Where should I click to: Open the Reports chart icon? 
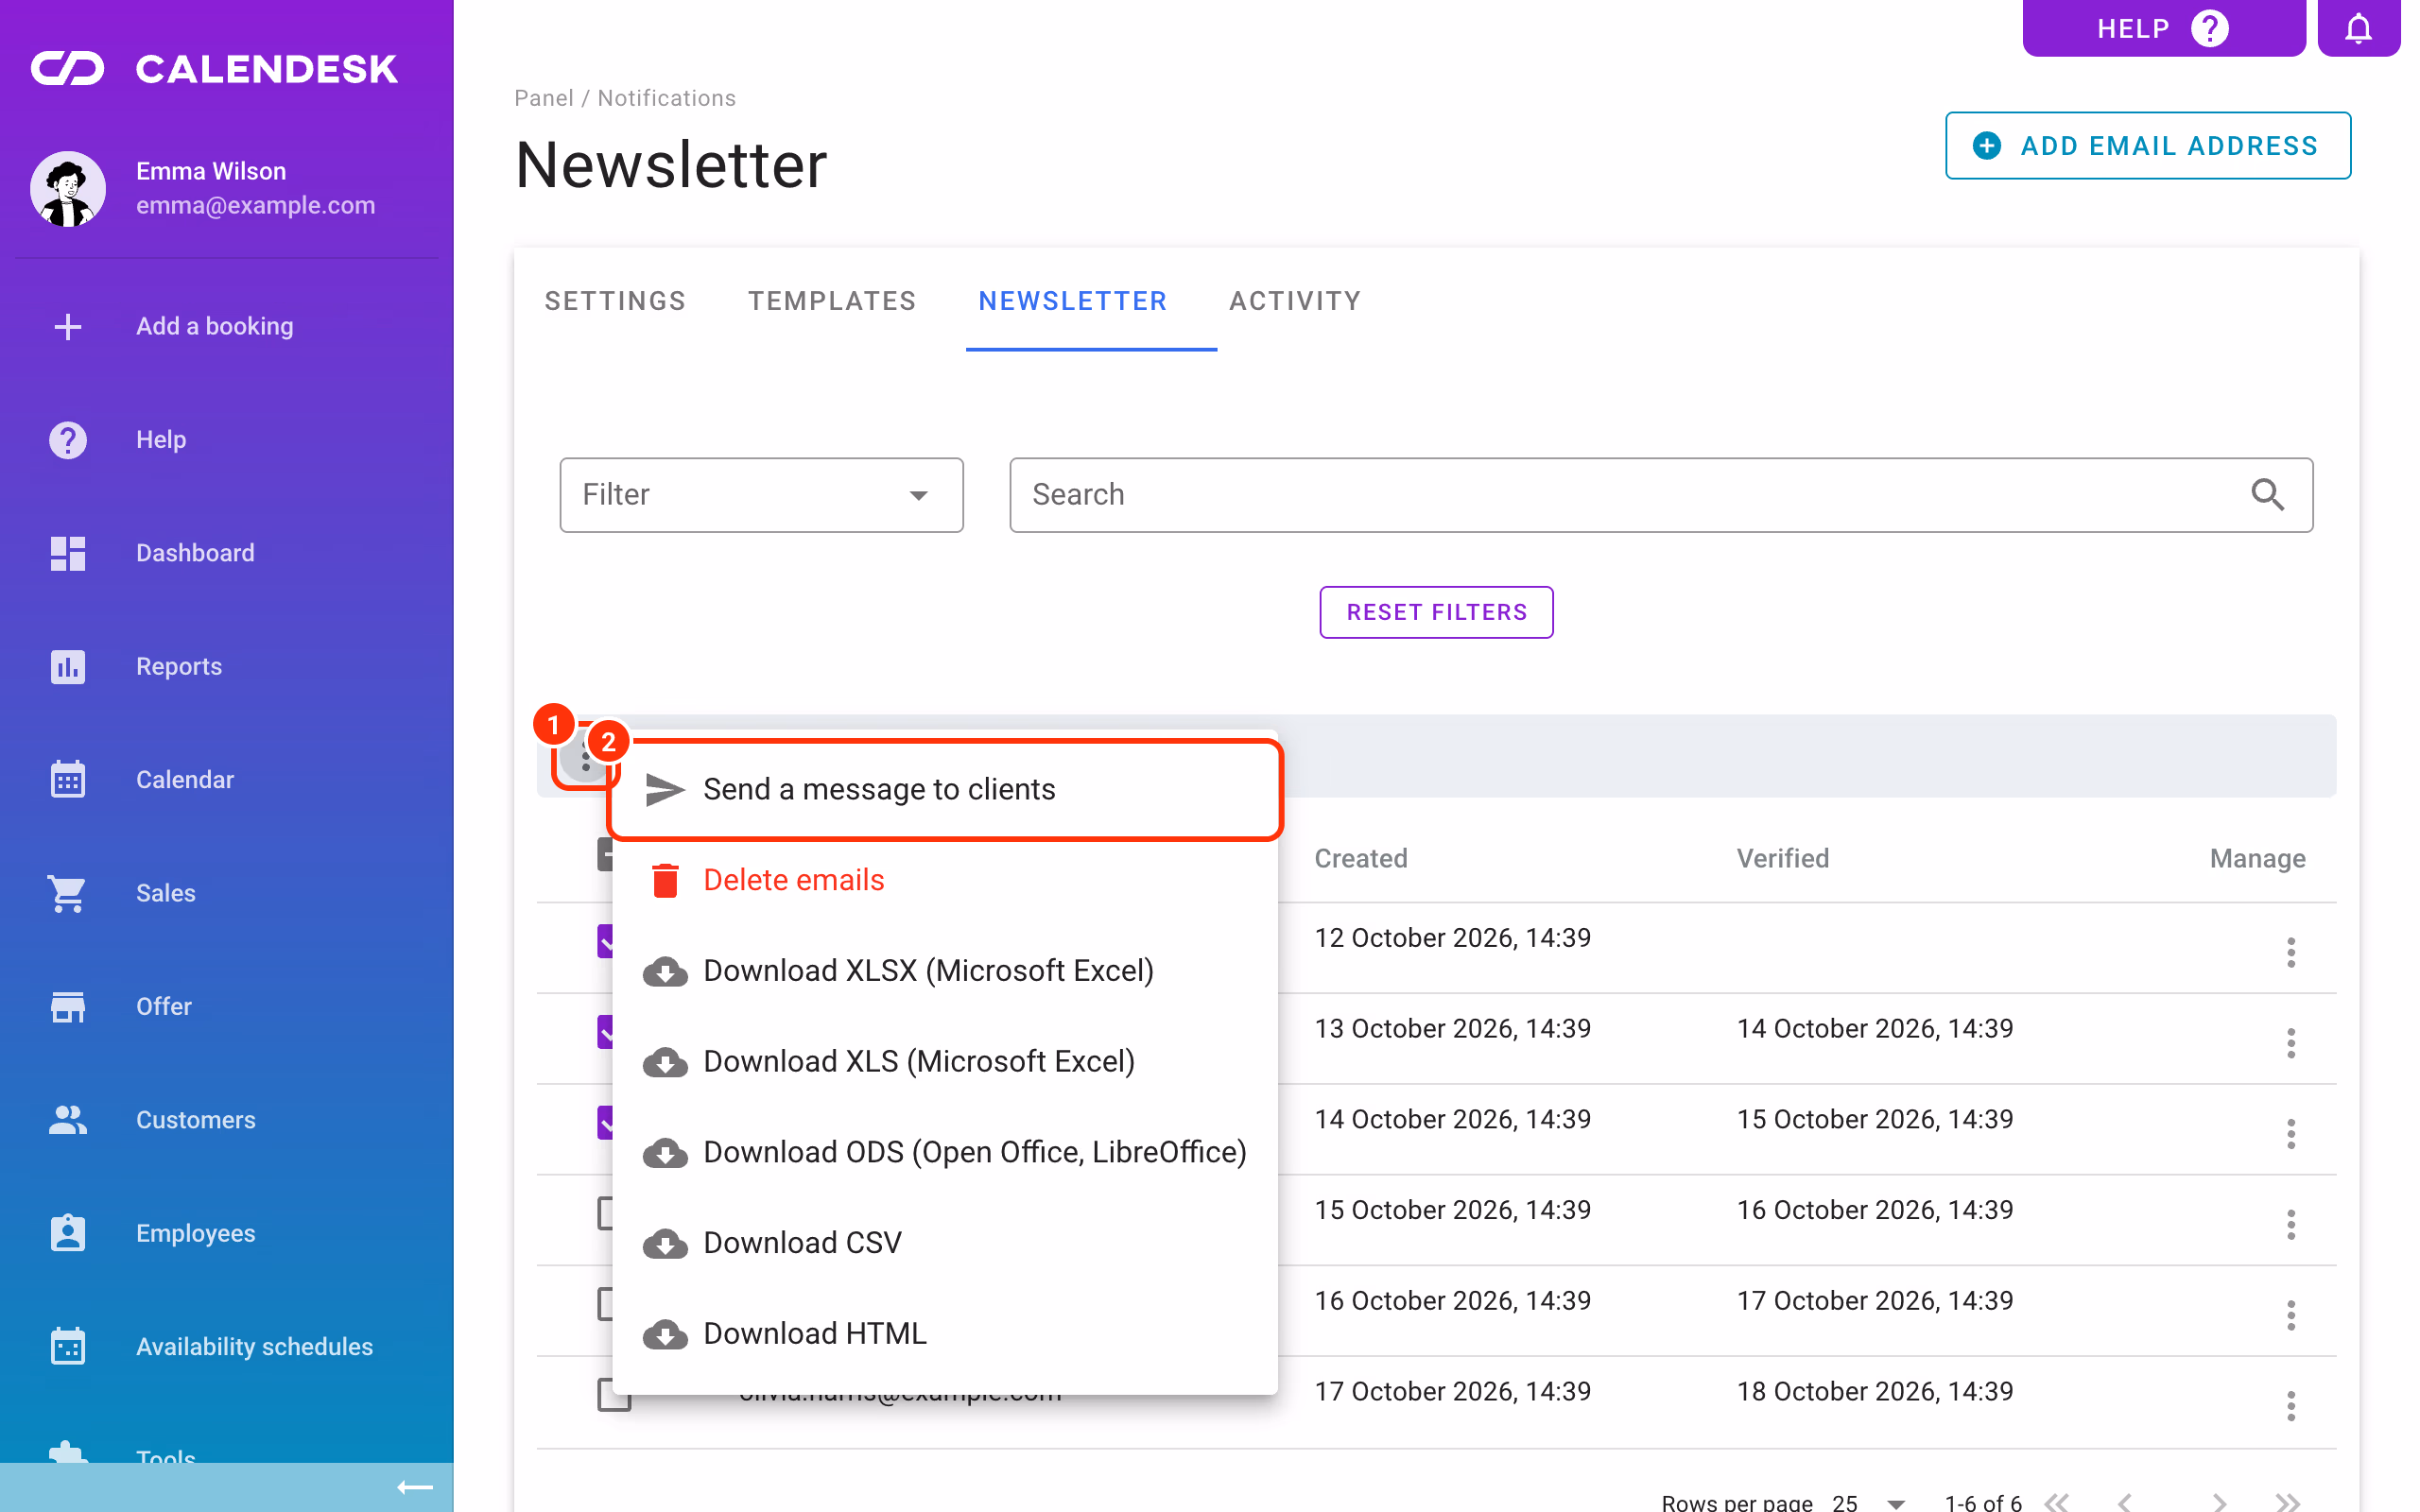pyautogui.click(x=67, y=666)
